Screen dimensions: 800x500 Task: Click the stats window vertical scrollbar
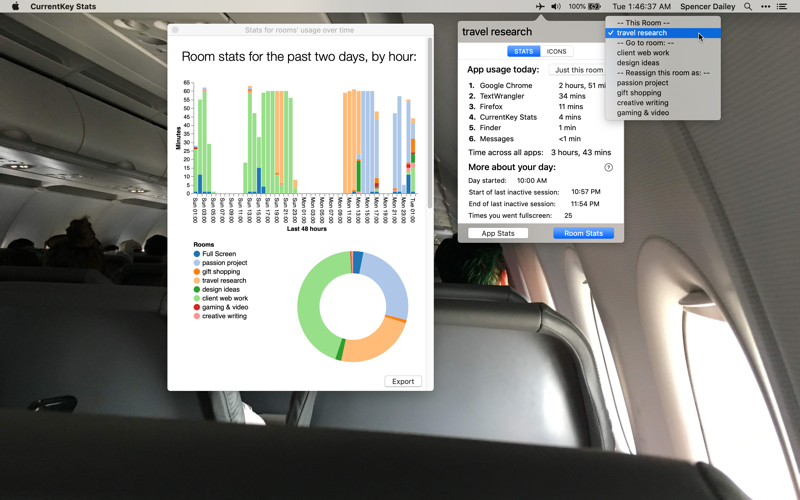pyautogui.click(x=430, y=122)
